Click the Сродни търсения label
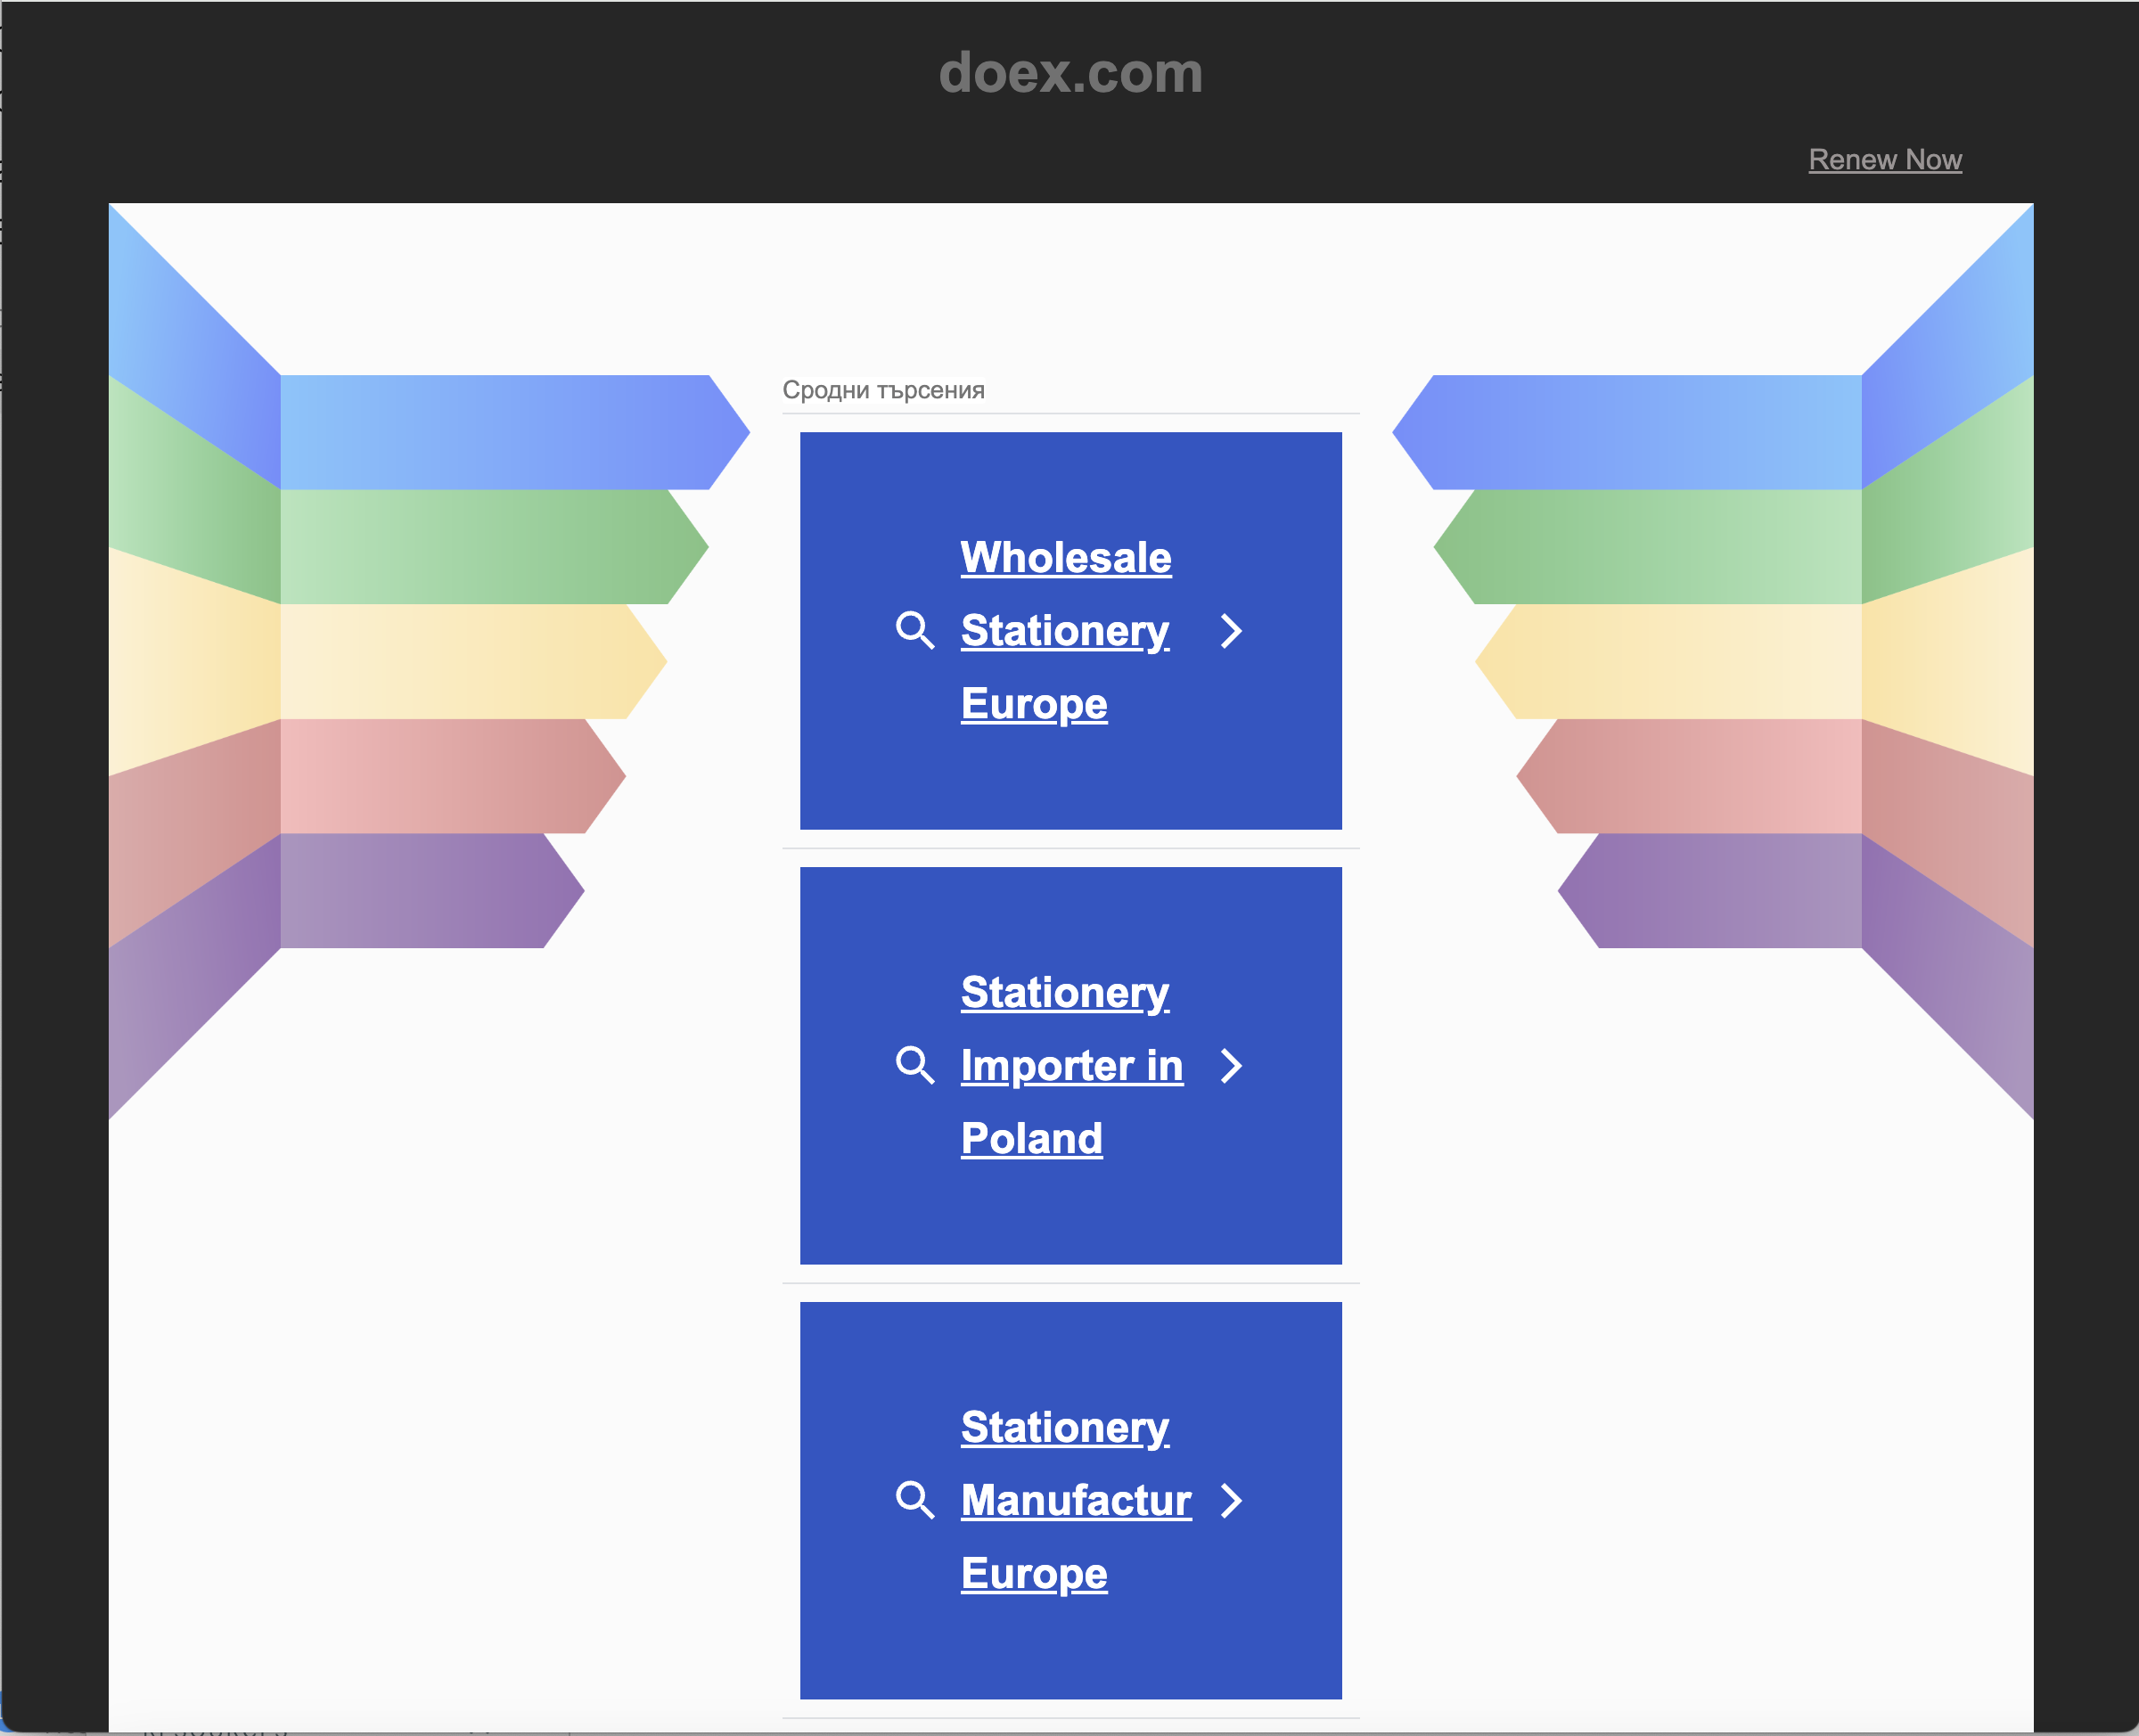The width and height of the screenshot is (2139, 1736). click(883, 390)
